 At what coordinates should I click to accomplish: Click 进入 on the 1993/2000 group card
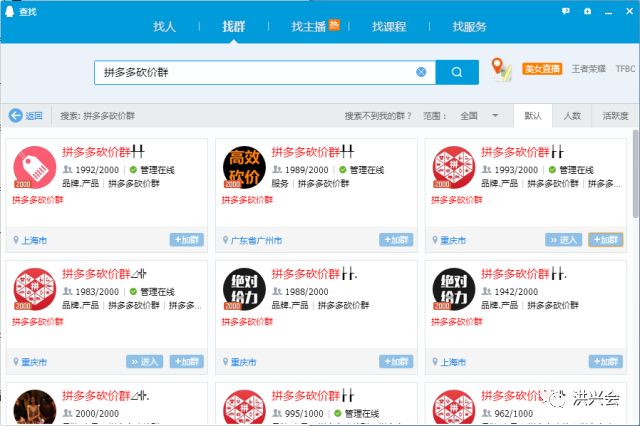564,240
